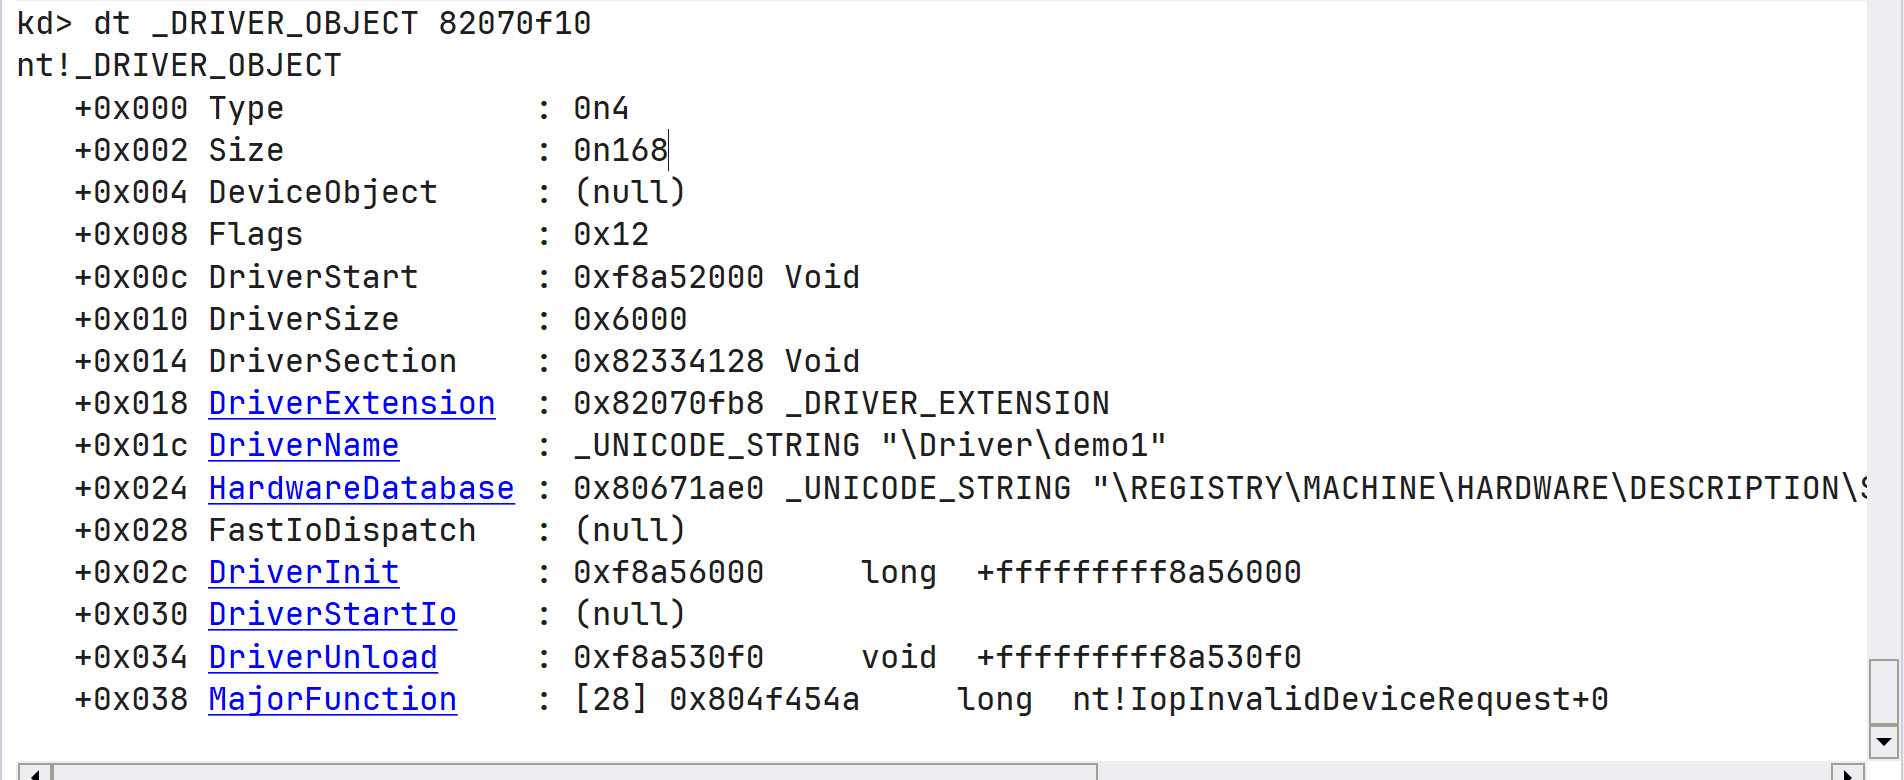Open the HardwareDatabase link
Image resolution: width=1904 pixels, height=780 pixels.
coord(361,488)
